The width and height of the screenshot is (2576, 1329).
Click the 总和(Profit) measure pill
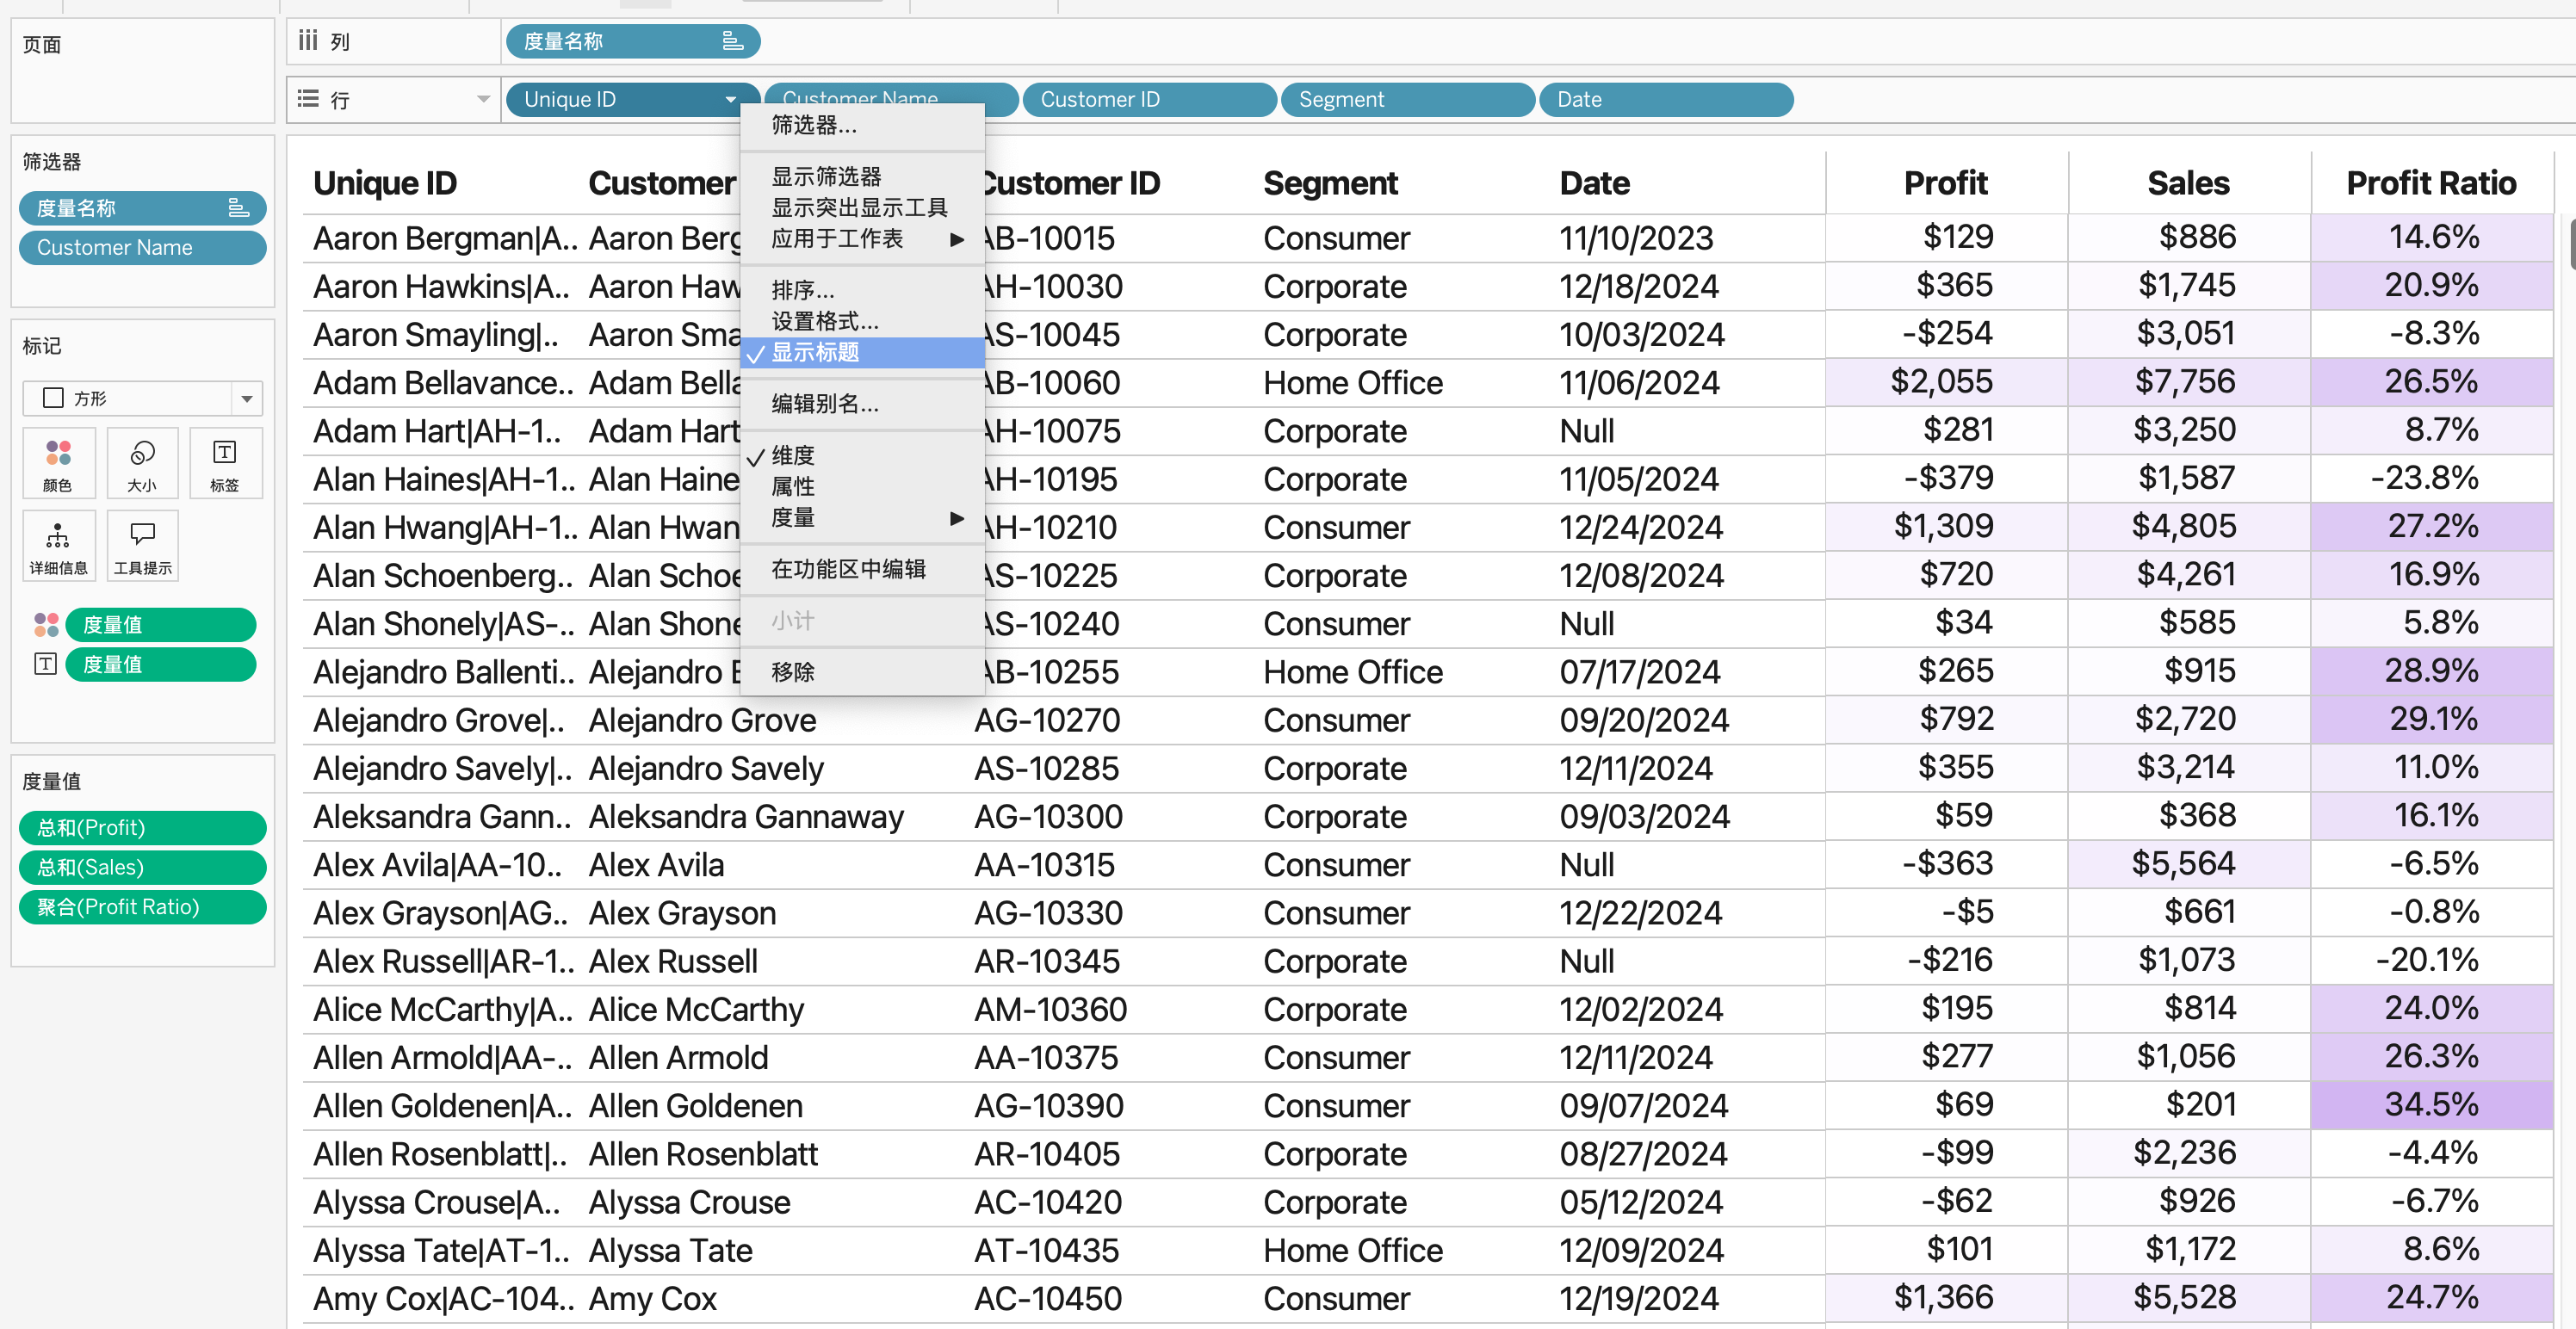(142, 827)
